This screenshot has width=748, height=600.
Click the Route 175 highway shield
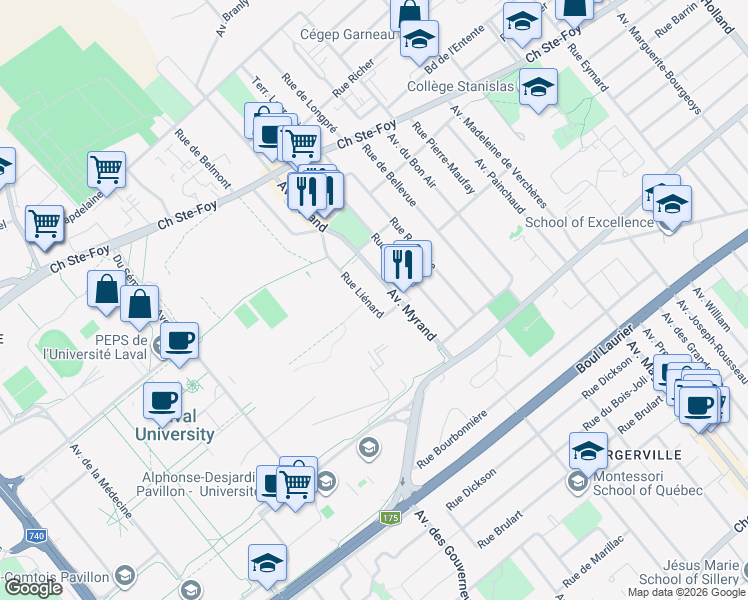pos(390,518)
